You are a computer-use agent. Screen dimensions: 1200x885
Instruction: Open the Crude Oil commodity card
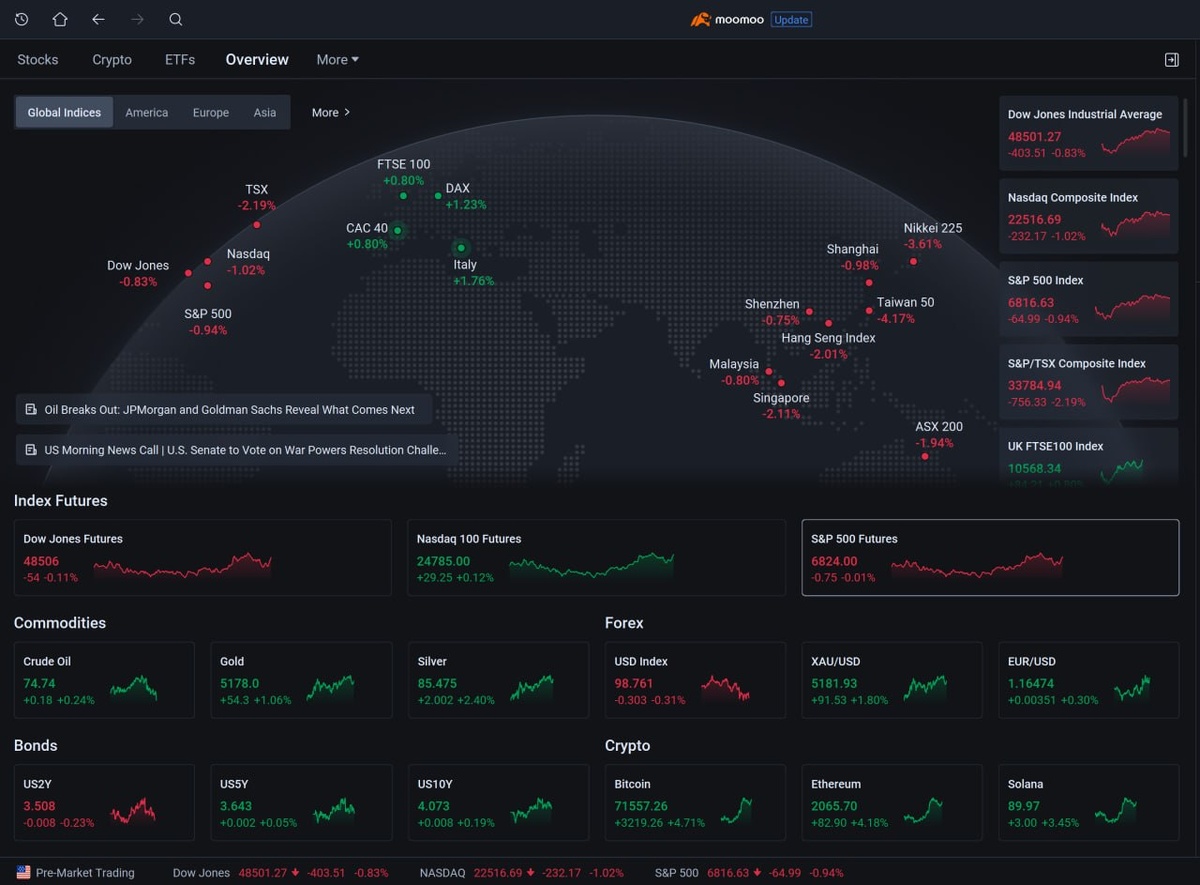click(104, 680)
